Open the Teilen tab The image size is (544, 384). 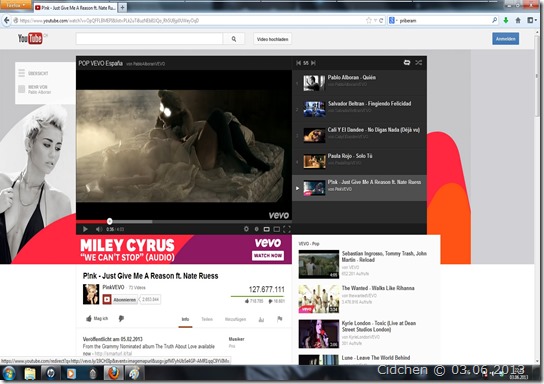coord(207,319)
